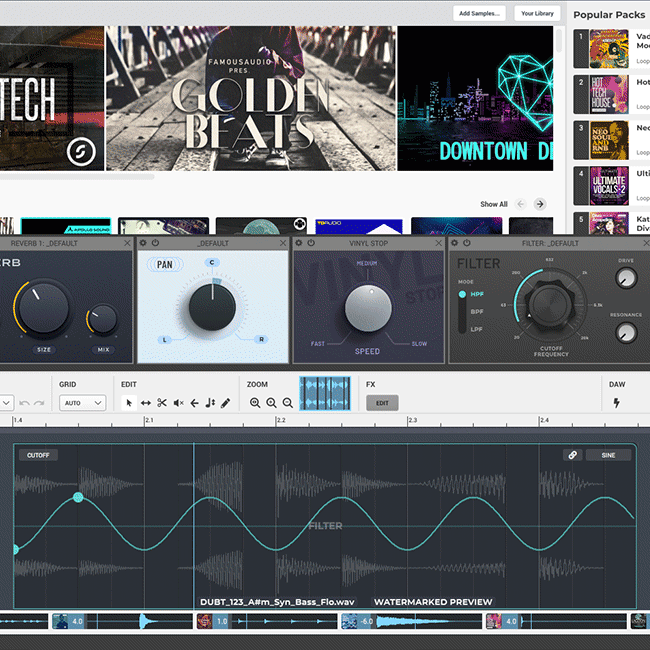
Task: Open the GRID AUTO dropdown
Action: click(x=82, y=403)
